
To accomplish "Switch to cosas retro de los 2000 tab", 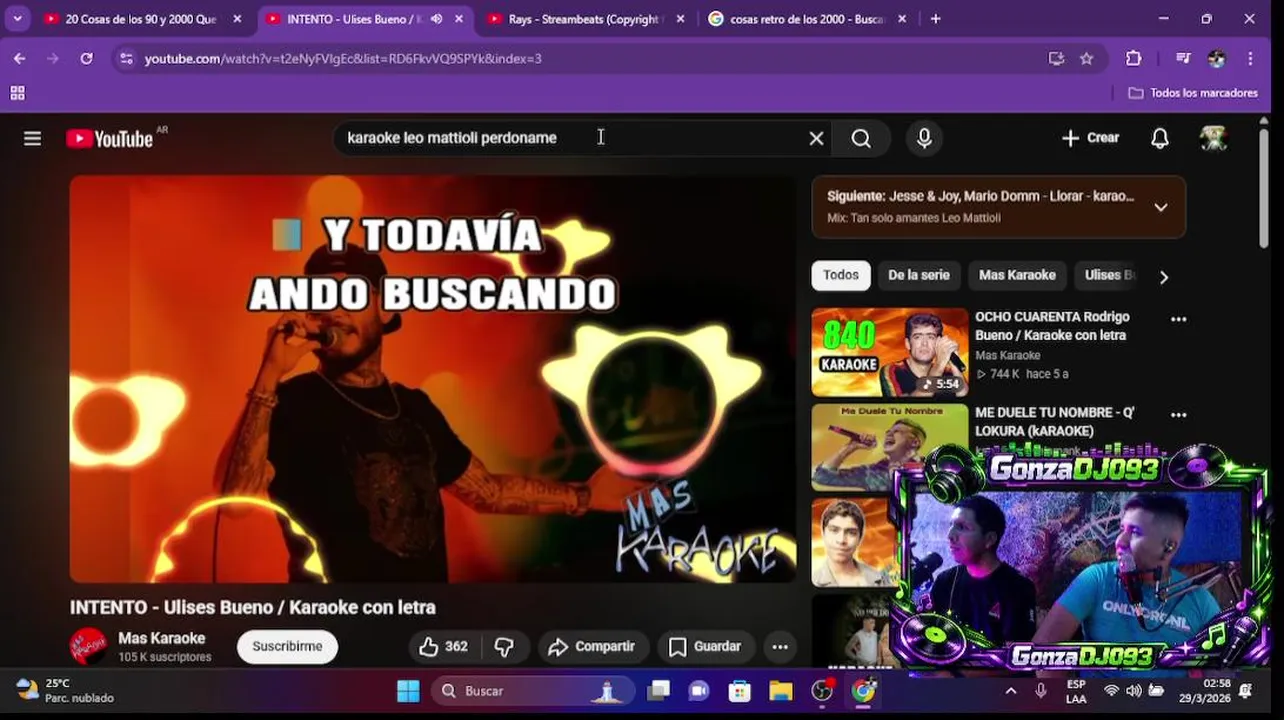I will tap(806, 19).
